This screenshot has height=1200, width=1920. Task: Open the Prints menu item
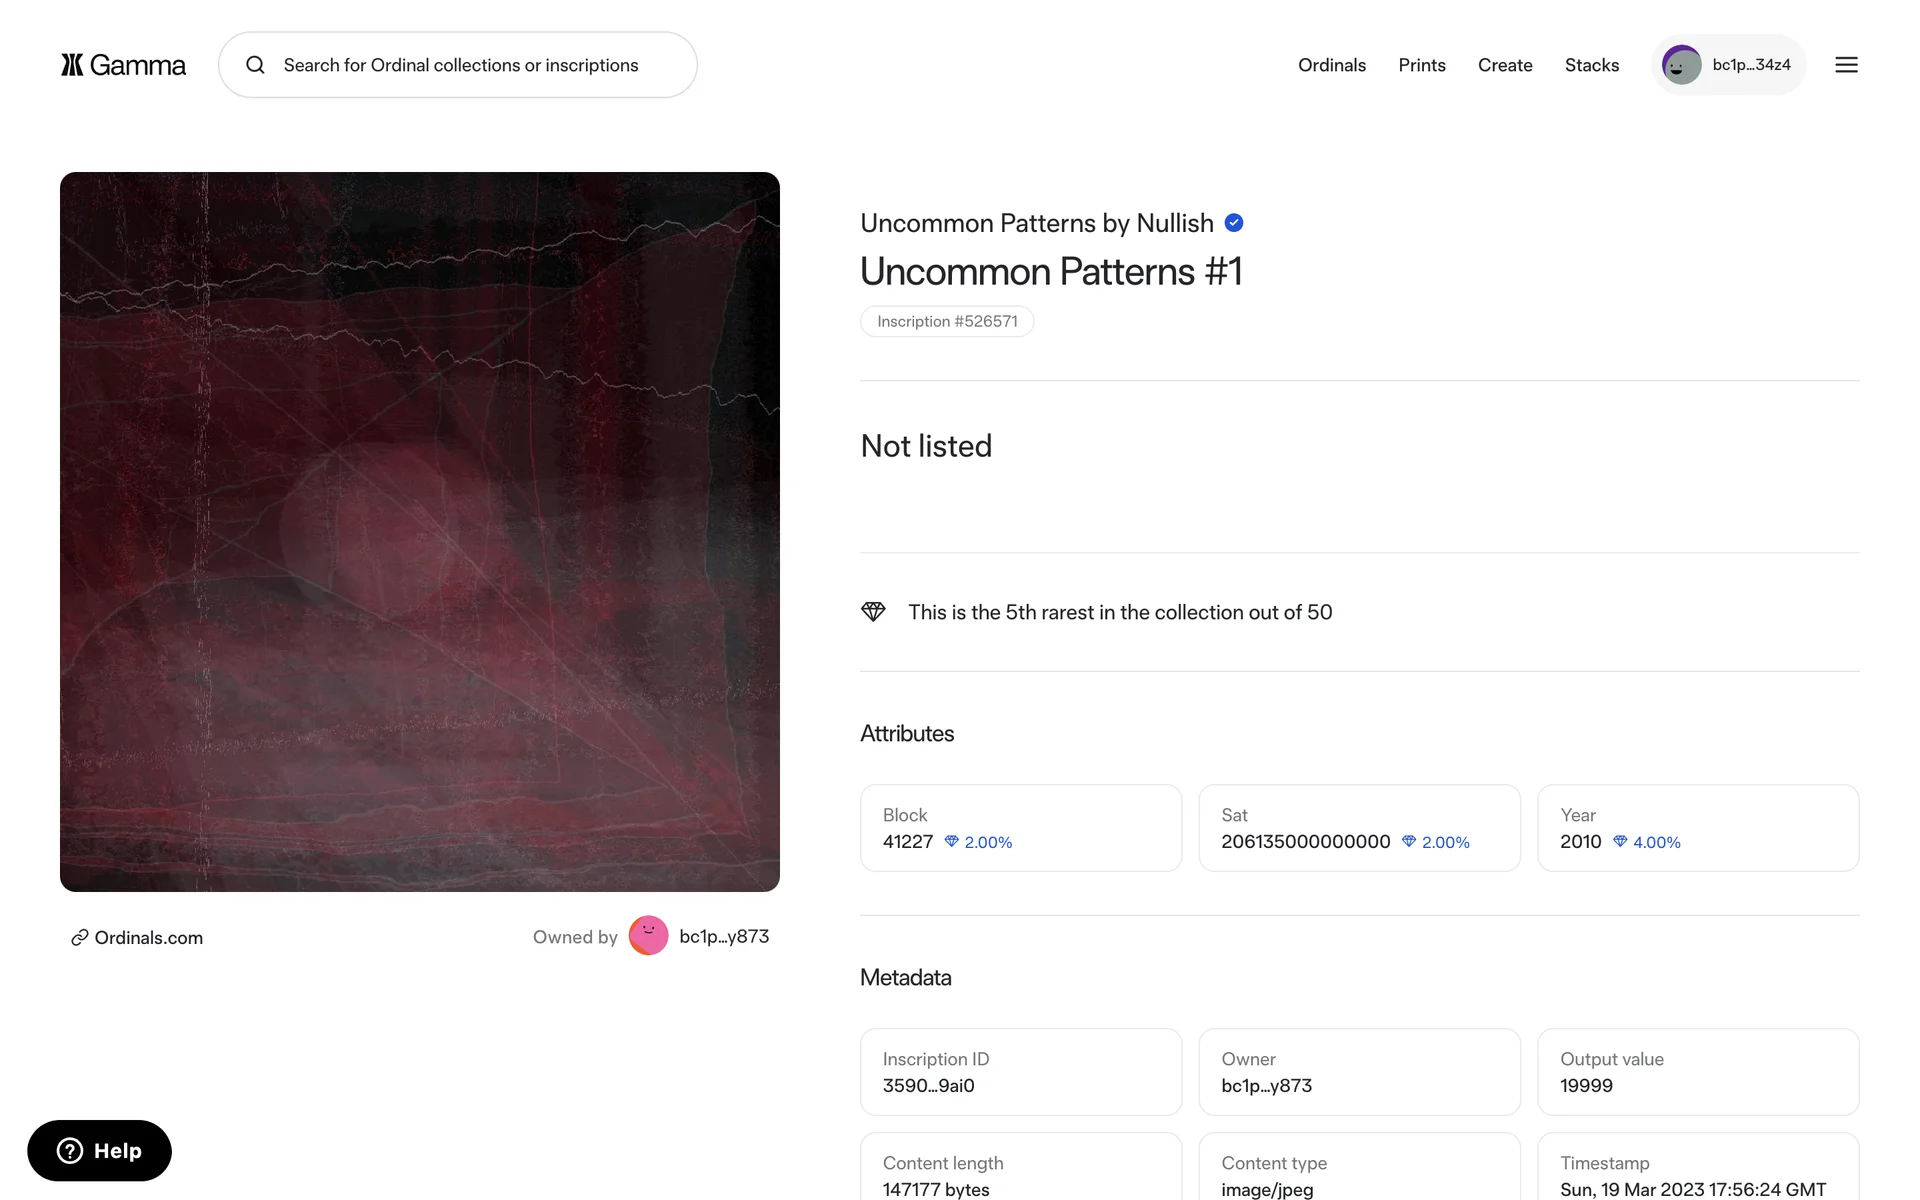click(x=1421, y=65)
